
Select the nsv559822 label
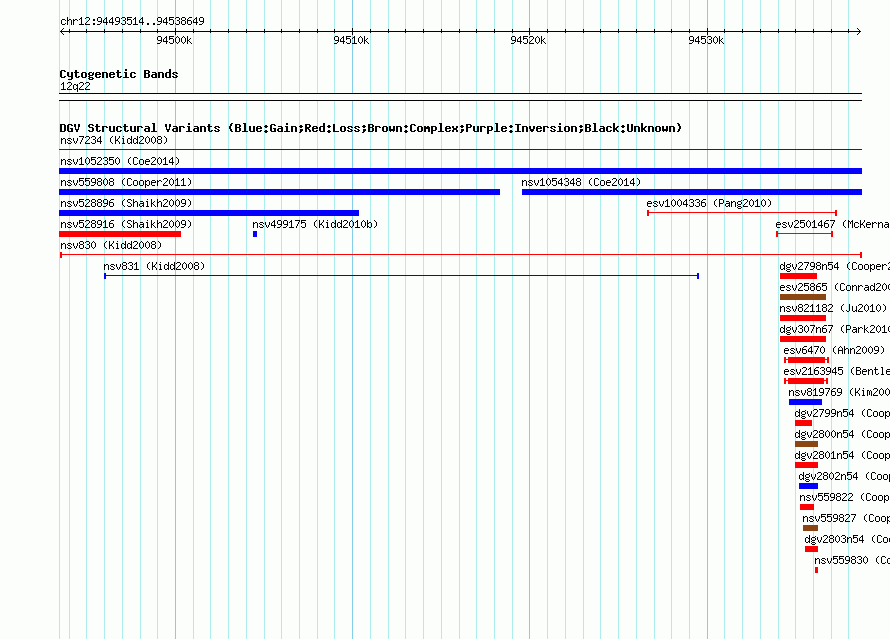click(x=845, y=497)
